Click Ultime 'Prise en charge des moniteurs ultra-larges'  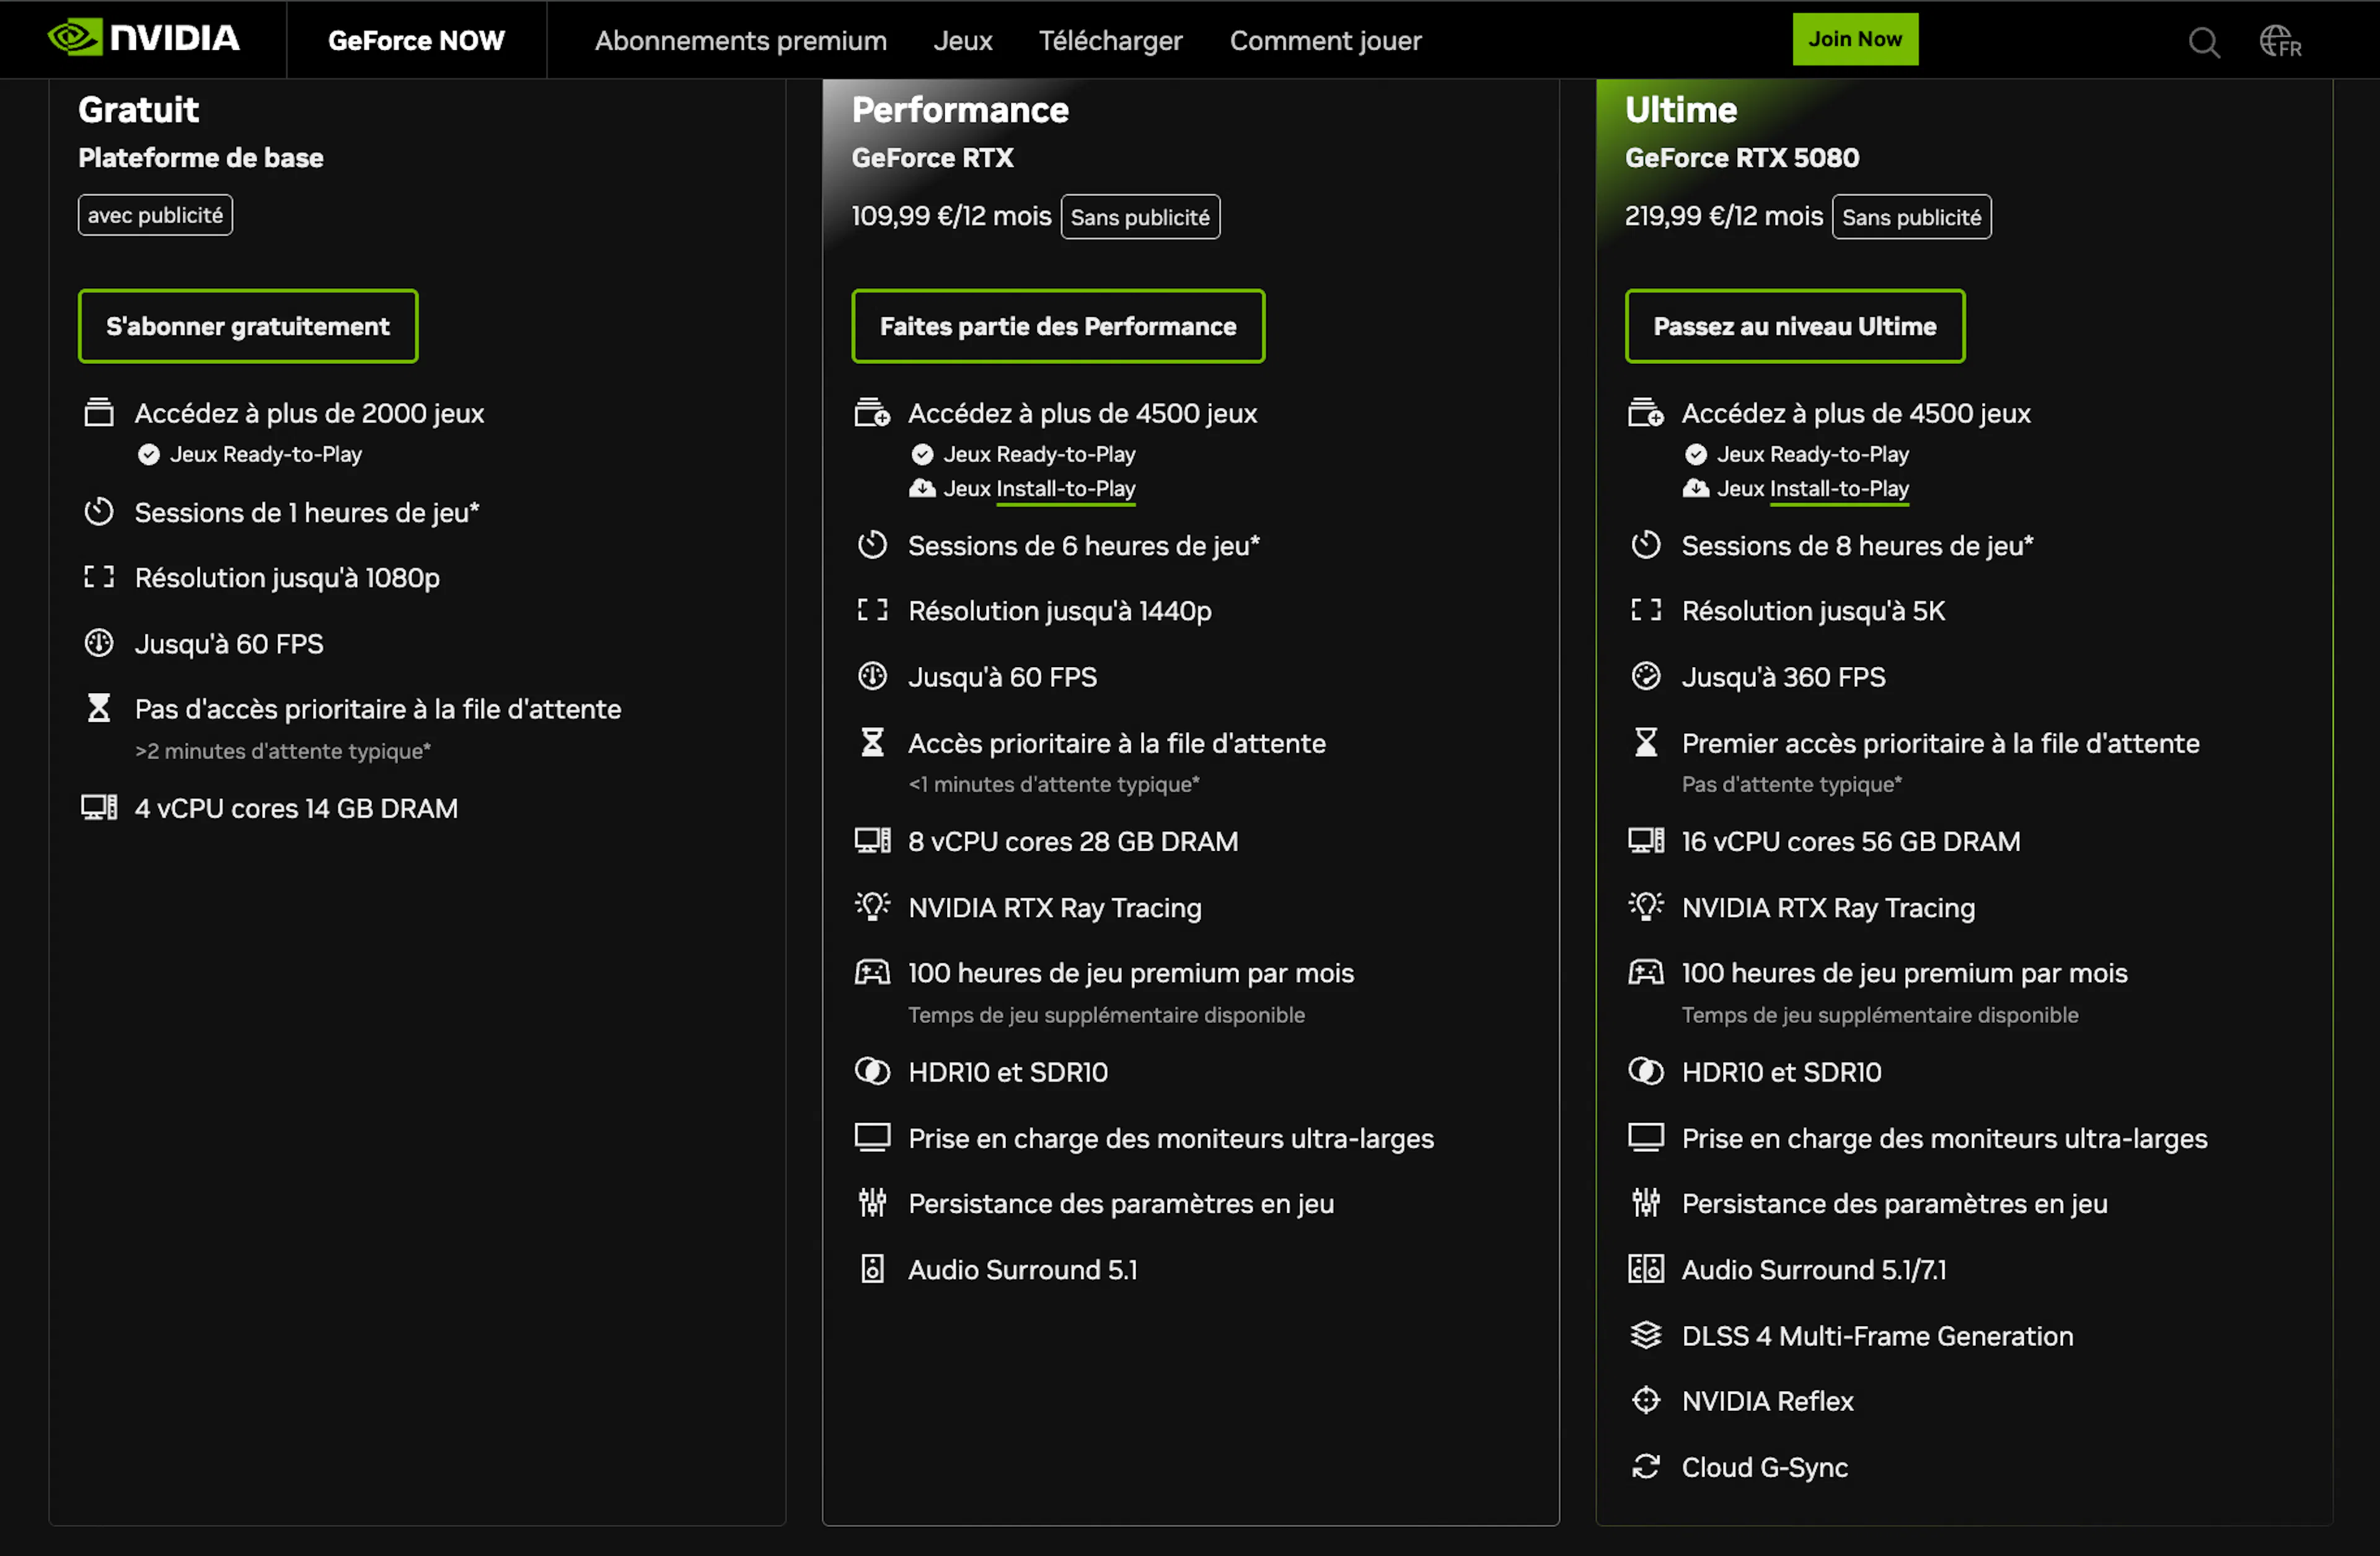(1944, 1138)
